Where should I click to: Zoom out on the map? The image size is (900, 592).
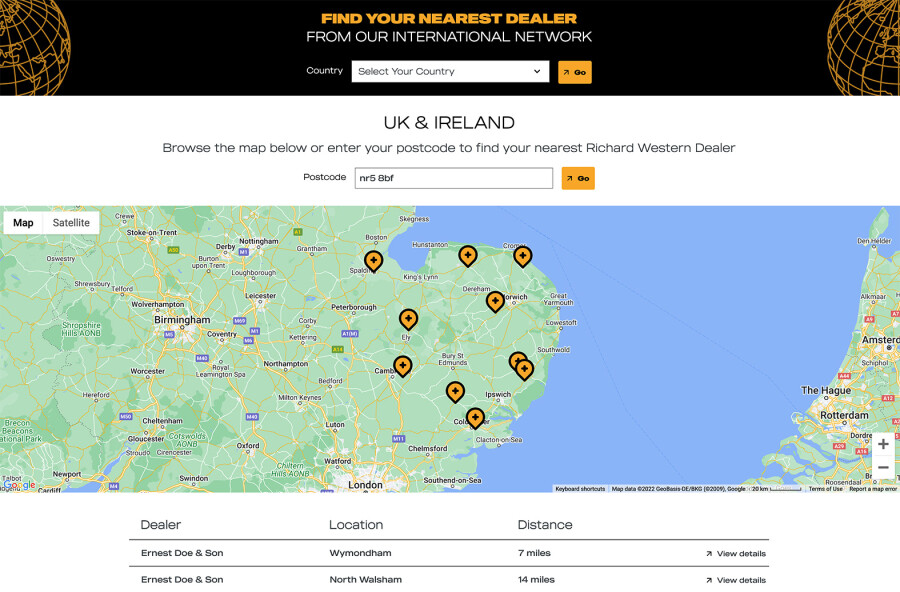[x=883, y=468]
